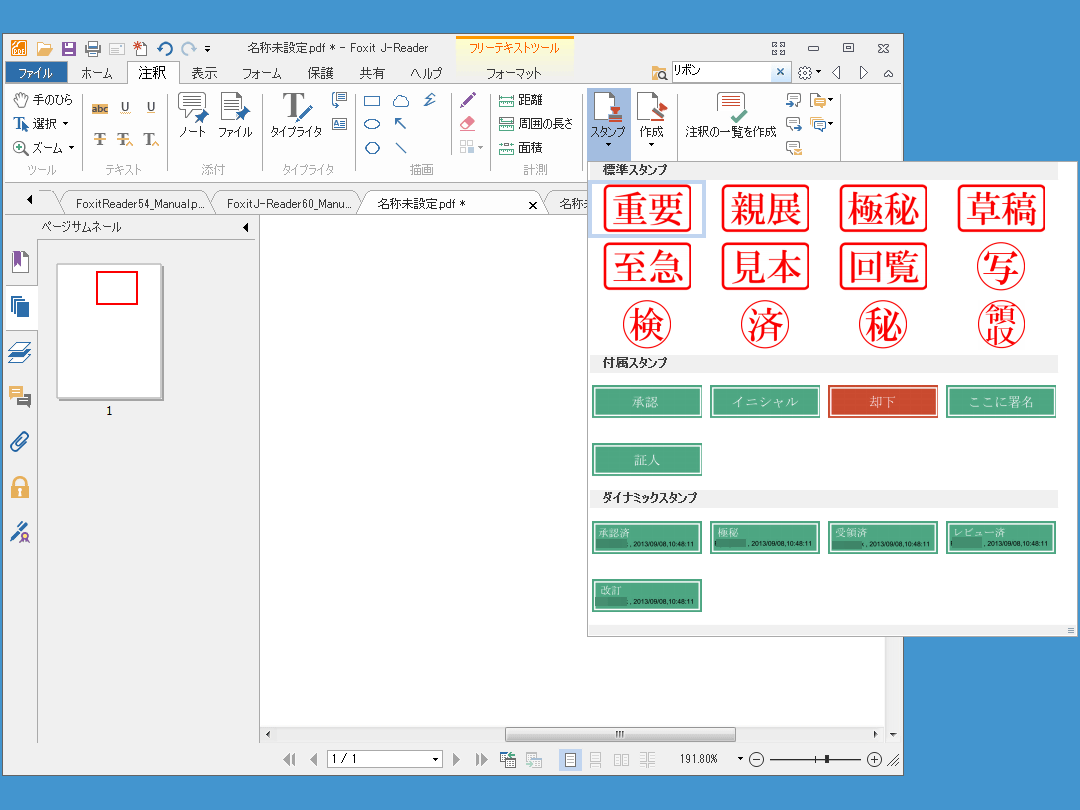Redo the last undone action

click(x=189, y=48)
